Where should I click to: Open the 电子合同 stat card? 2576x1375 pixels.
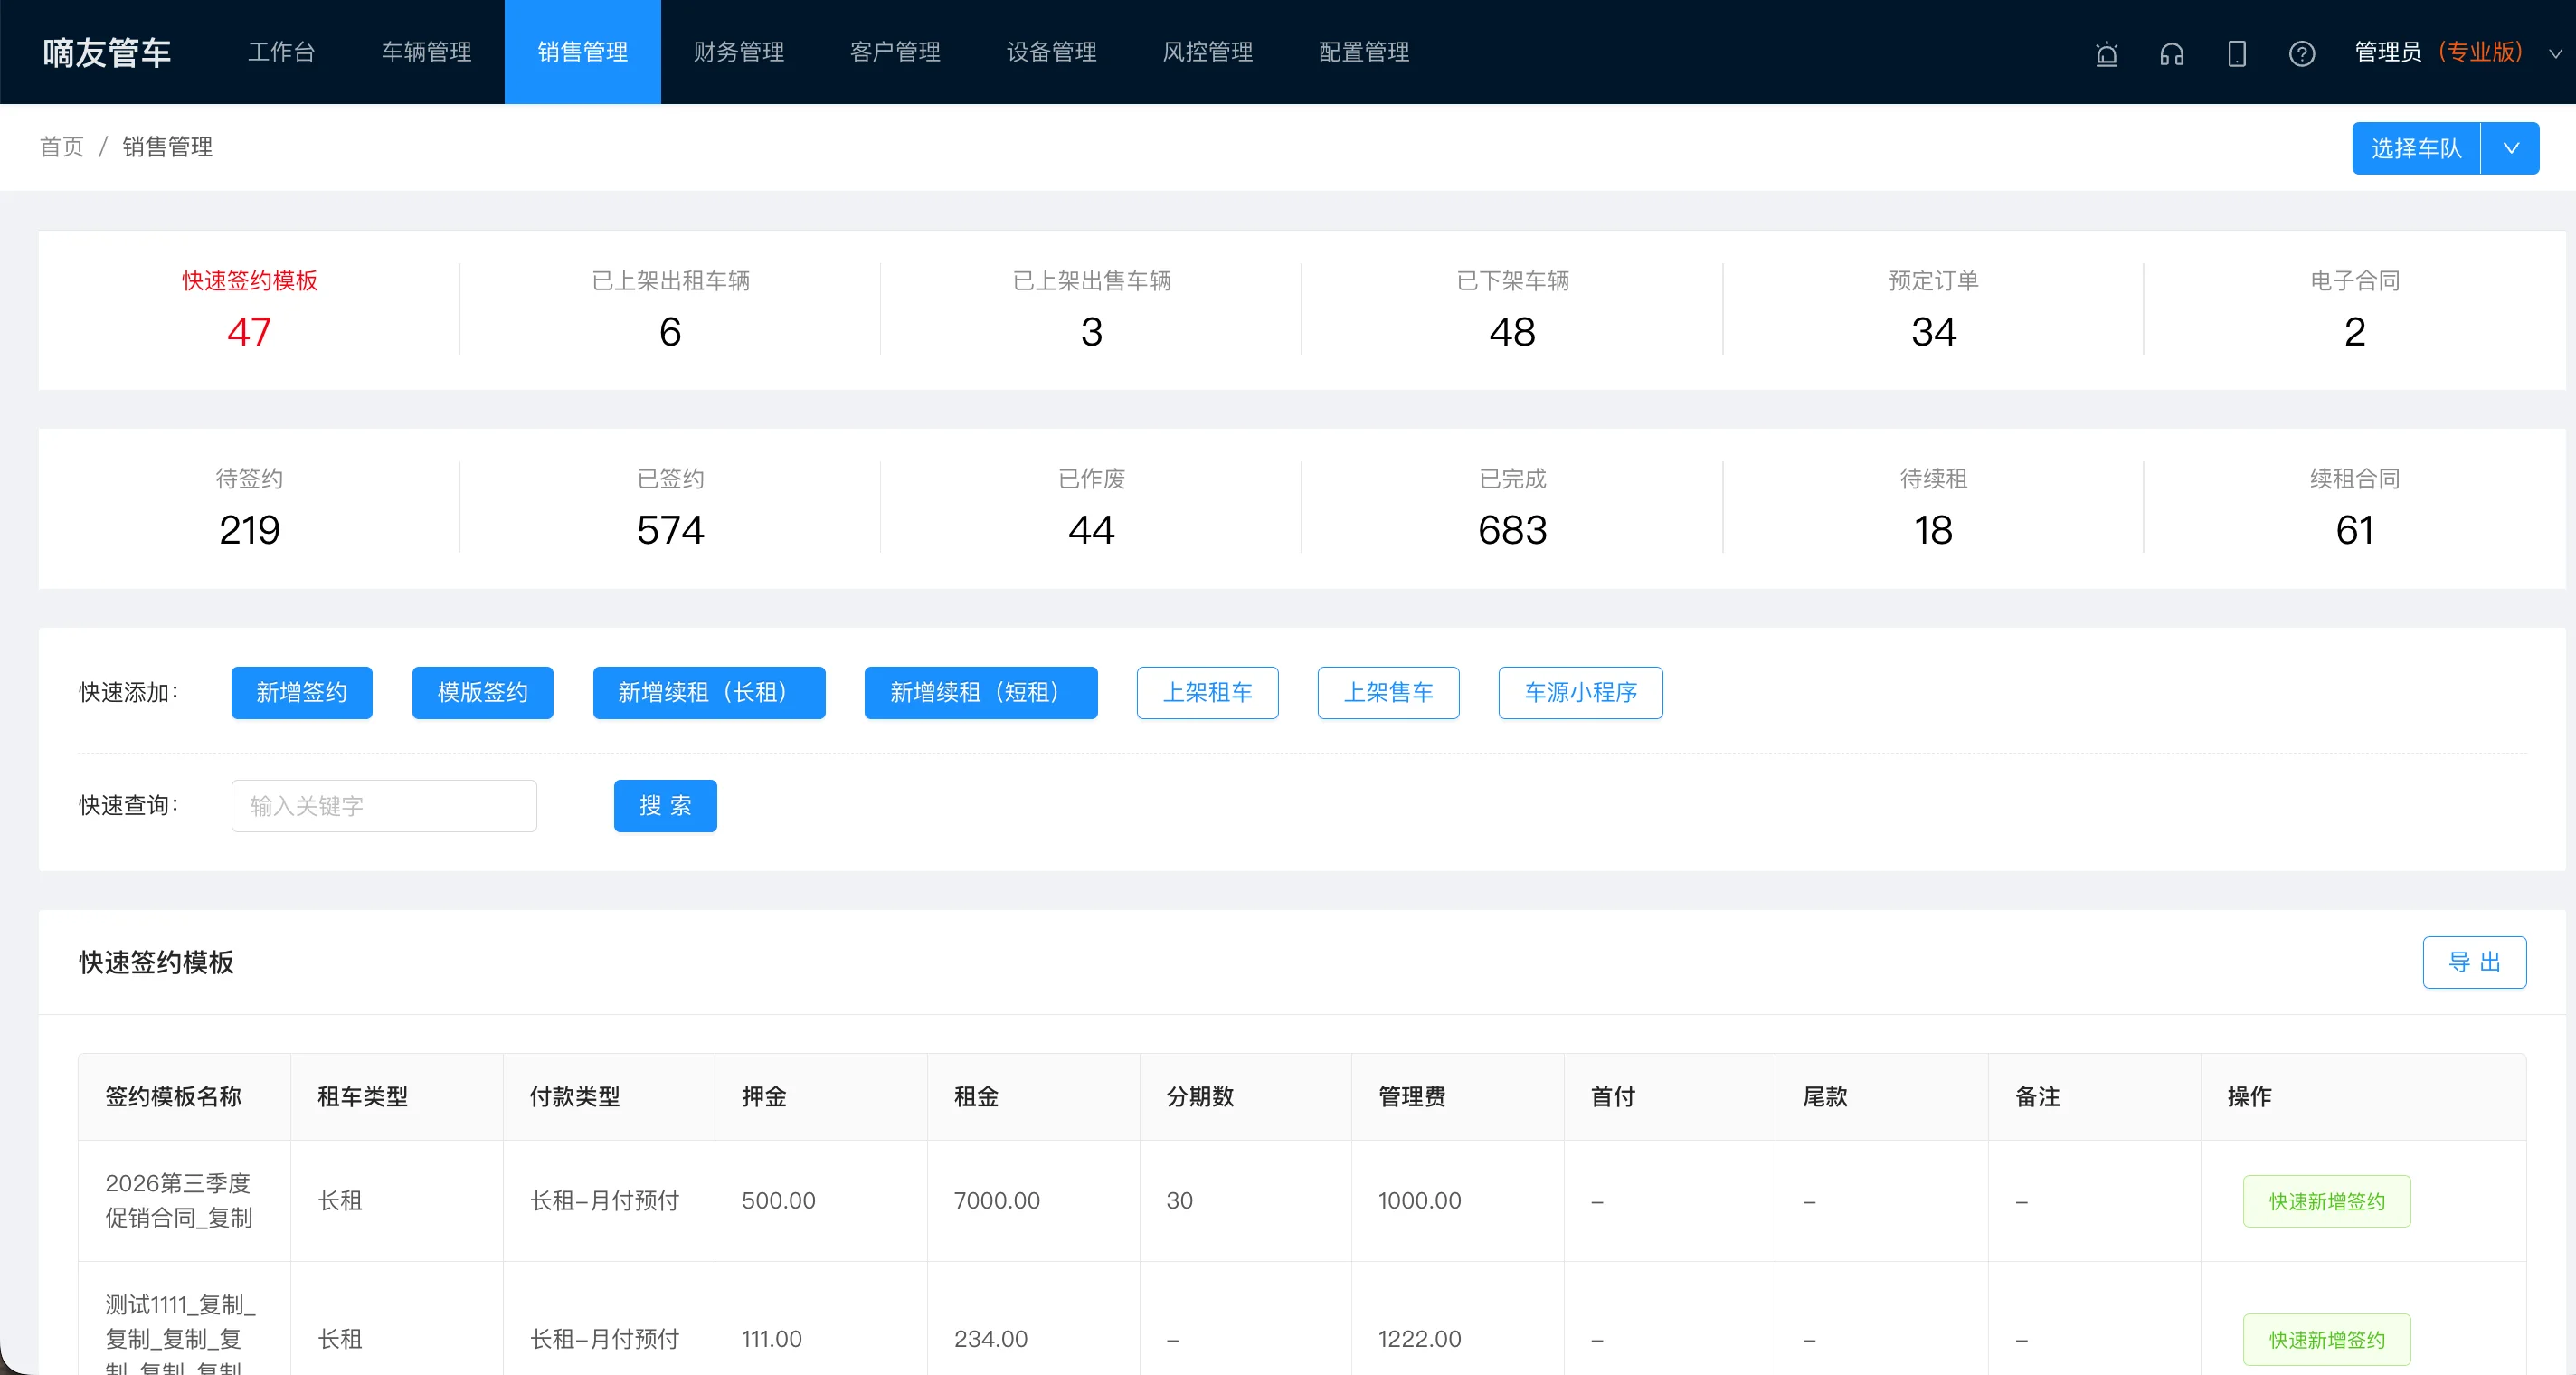(x=2354, y=310)
